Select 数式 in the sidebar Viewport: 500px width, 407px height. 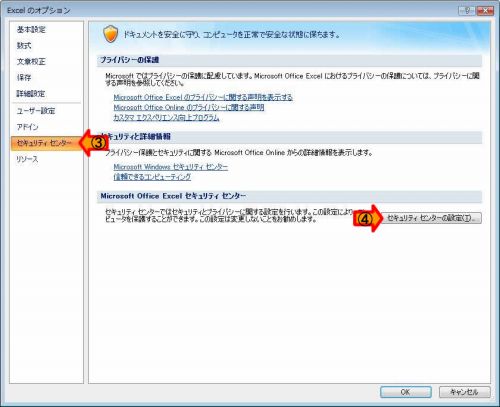(x=24, y=46)
